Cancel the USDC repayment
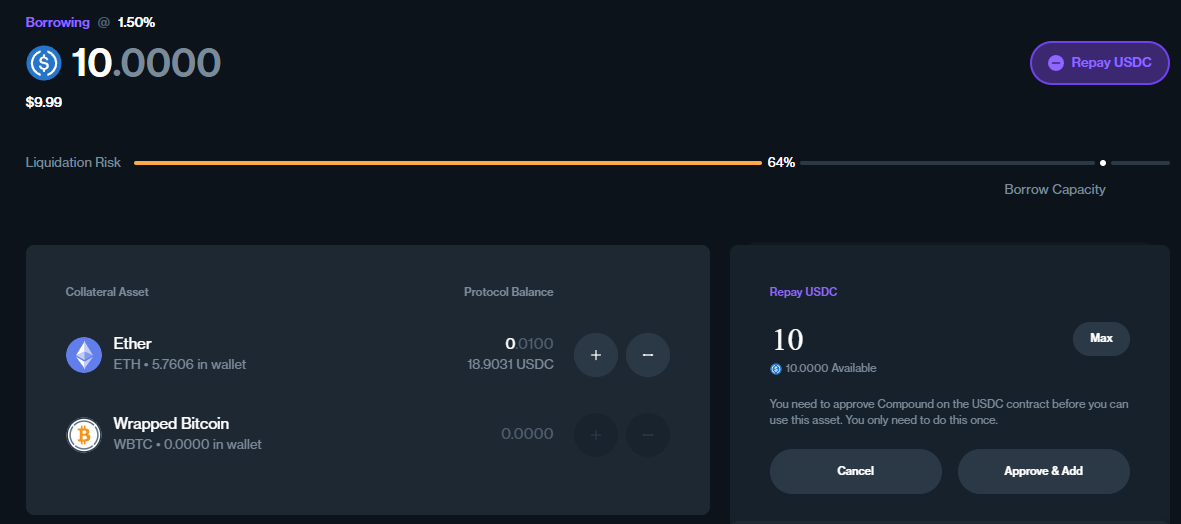Viewport: 1181px width, 524px height. [855, 471]
